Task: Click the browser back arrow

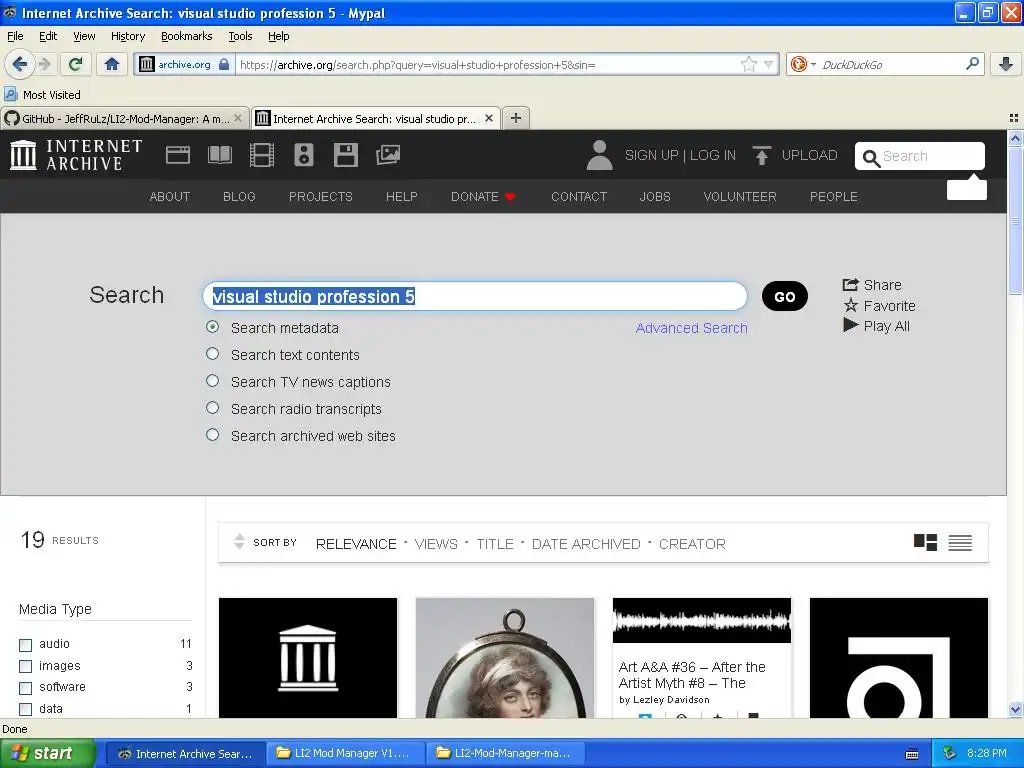Action: (19, 64)
